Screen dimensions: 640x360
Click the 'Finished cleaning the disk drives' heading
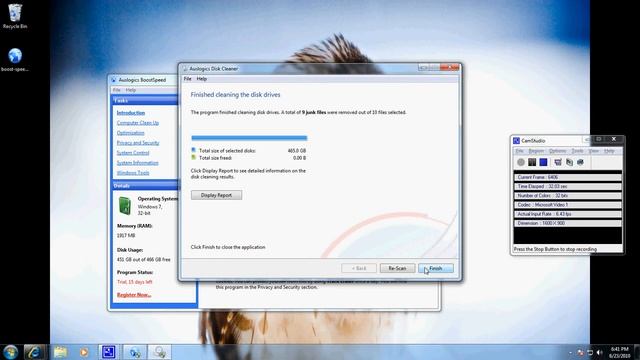[236, 95]
